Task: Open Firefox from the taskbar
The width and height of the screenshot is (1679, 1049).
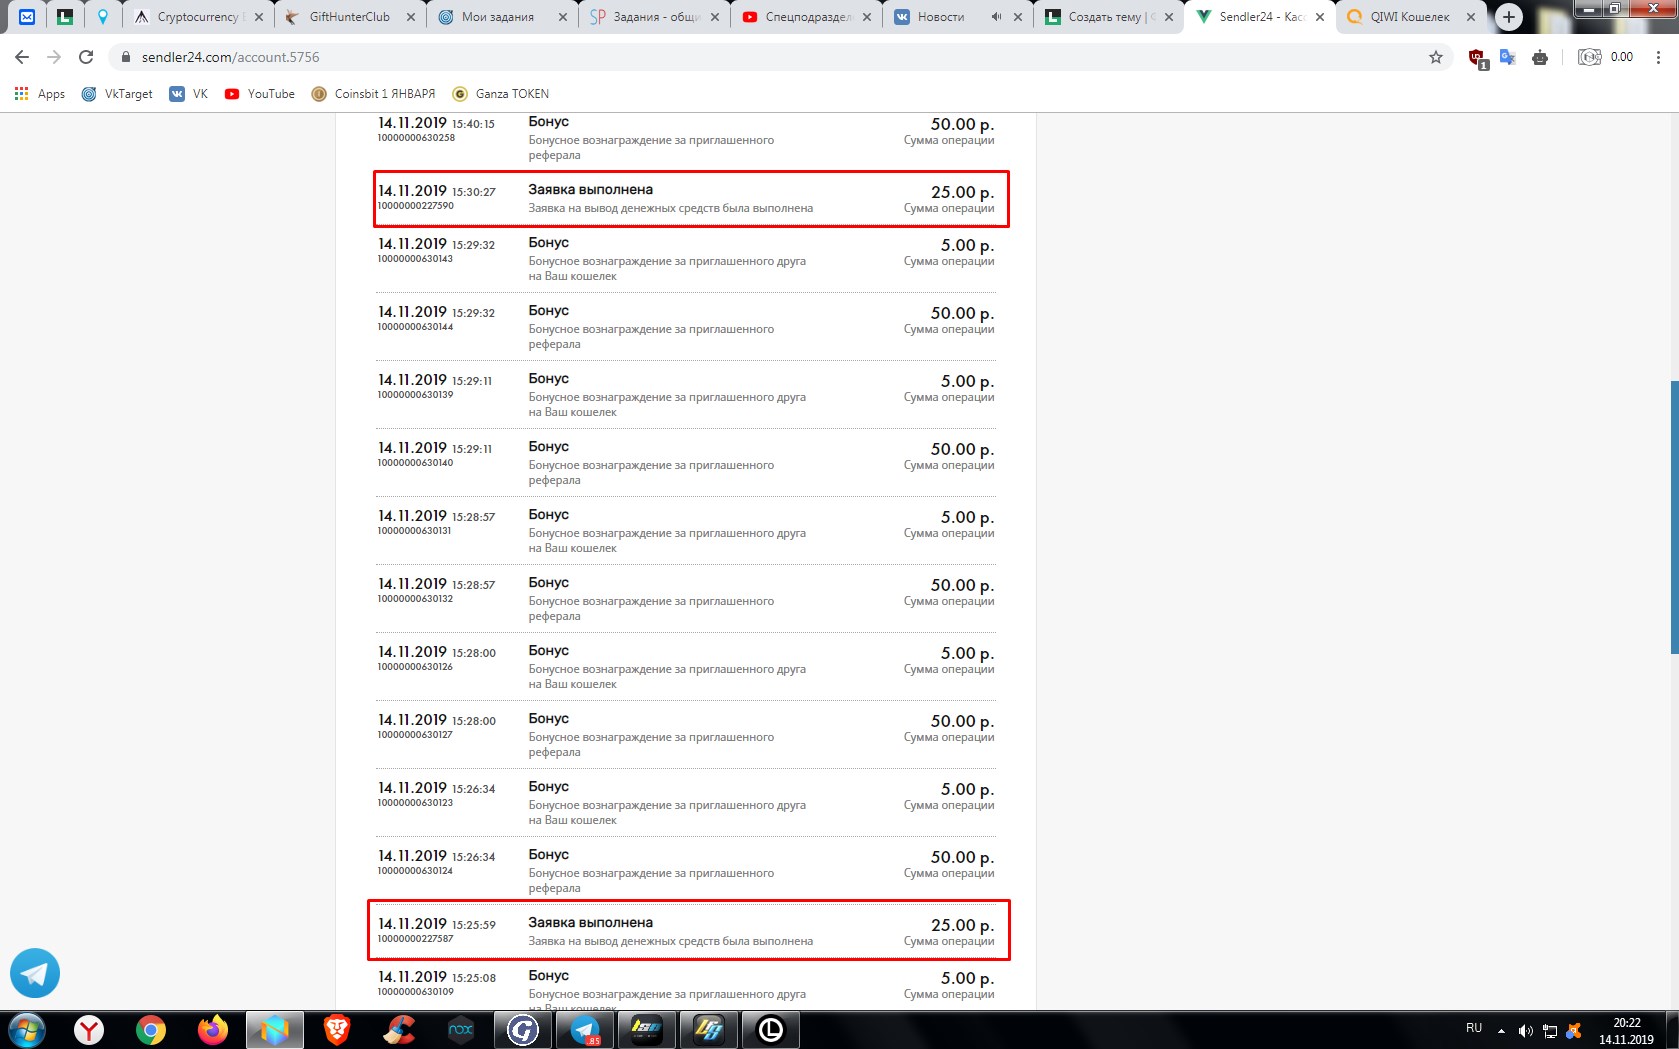Action: (213, 1029)
